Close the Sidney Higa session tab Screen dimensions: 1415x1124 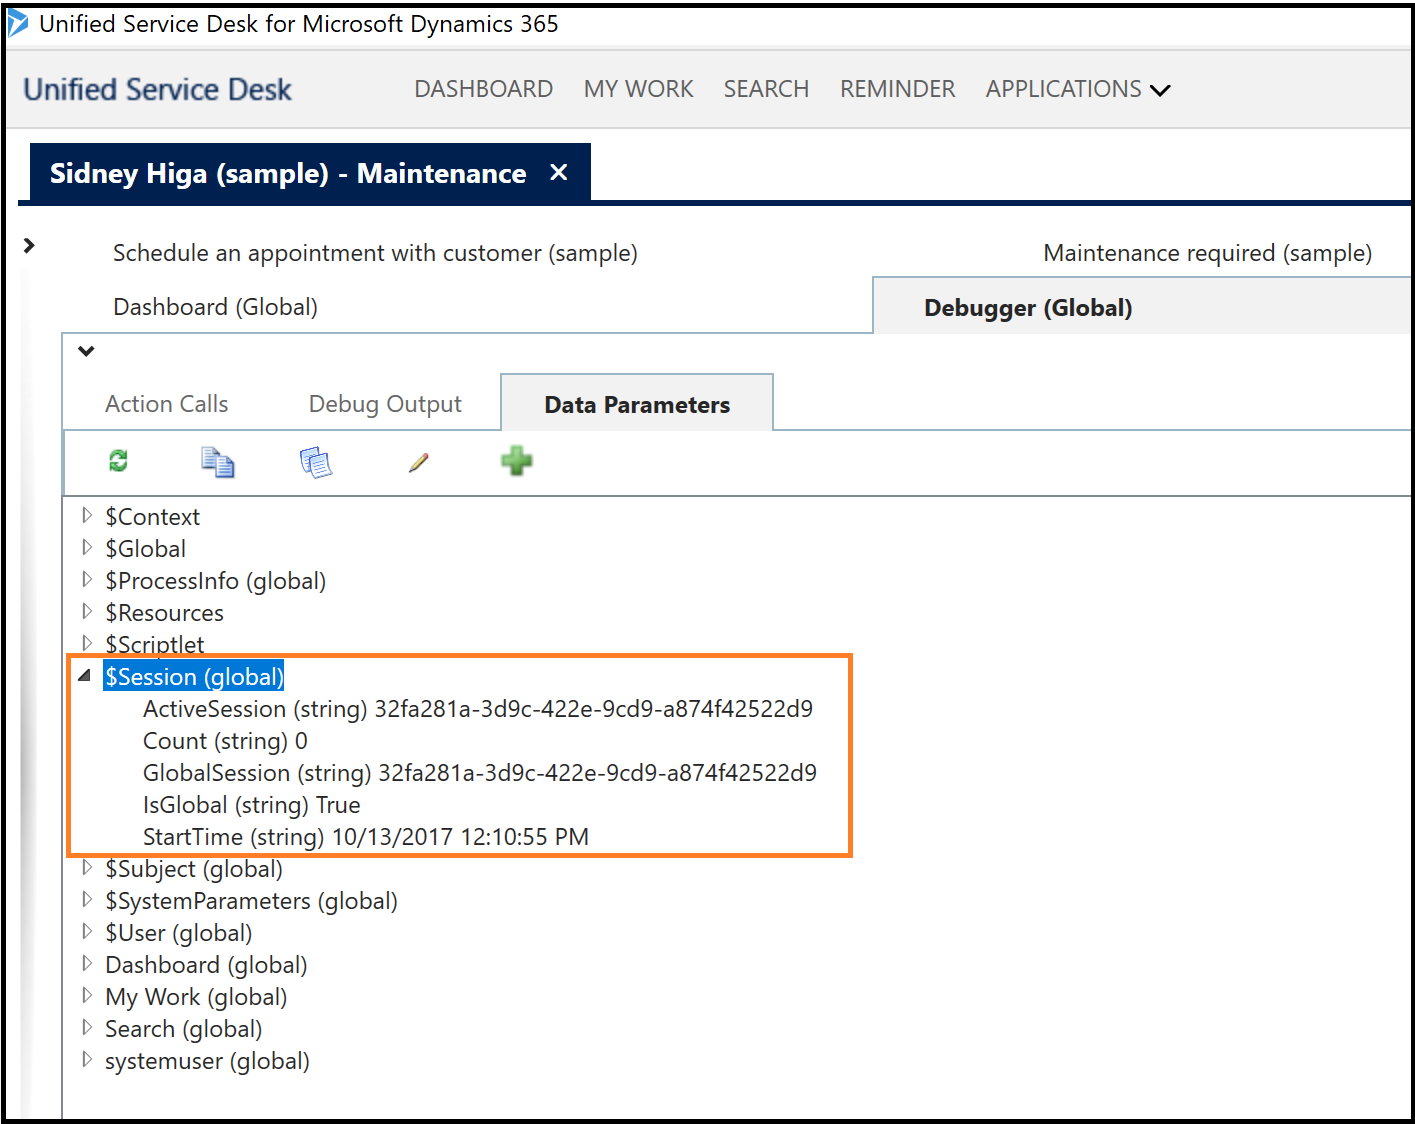559,172
